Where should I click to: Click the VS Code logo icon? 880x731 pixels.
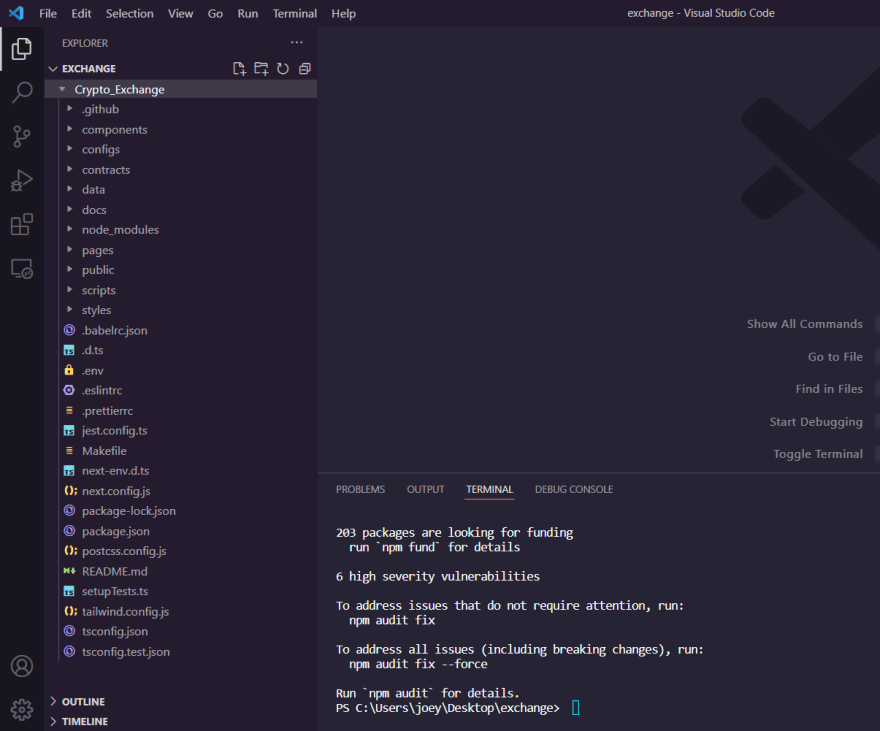coord(16,13)
